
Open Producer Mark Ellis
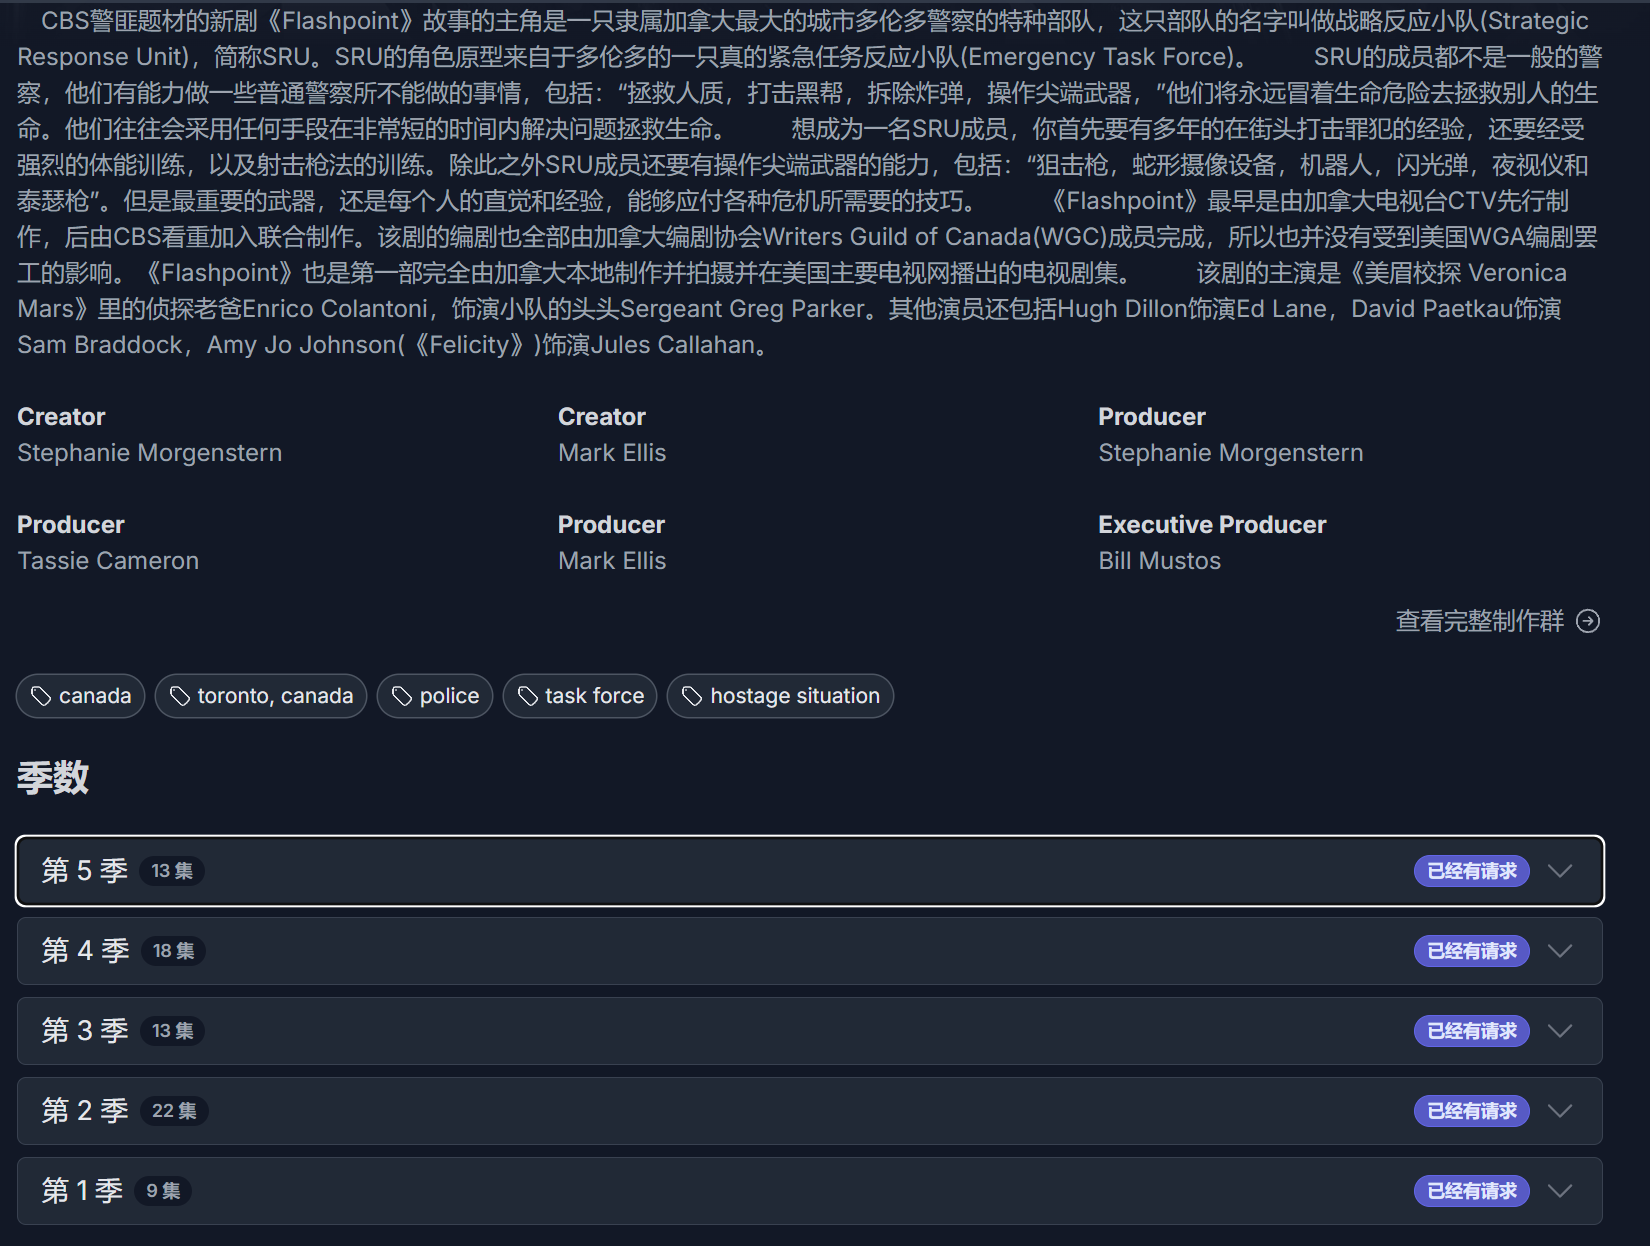612,561
